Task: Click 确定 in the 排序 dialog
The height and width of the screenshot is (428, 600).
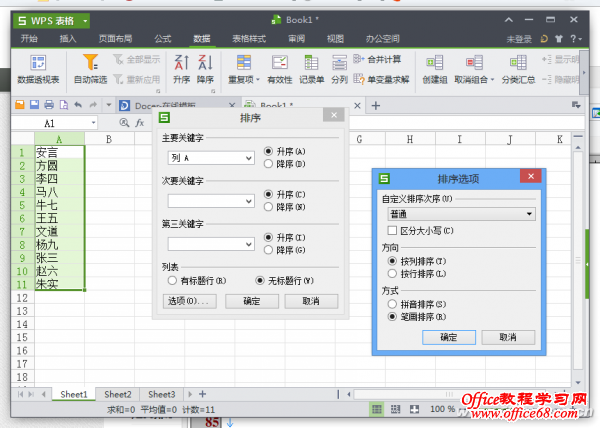Action: 252,301
